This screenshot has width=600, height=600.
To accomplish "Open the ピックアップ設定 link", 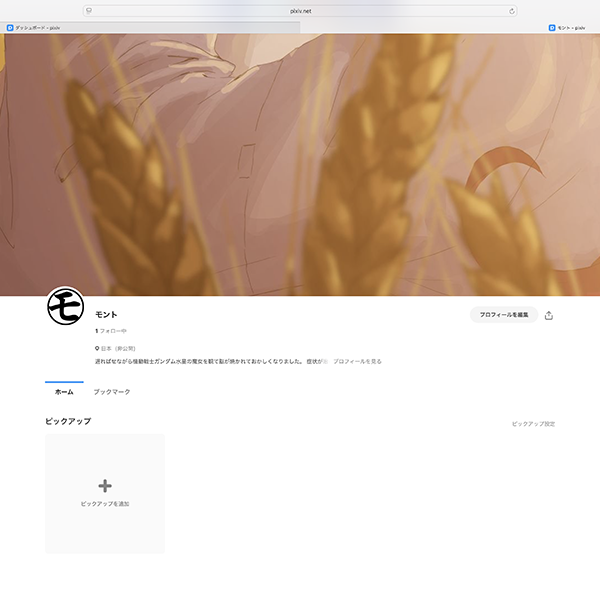I will pyautogui.click(x=533, y=424).
